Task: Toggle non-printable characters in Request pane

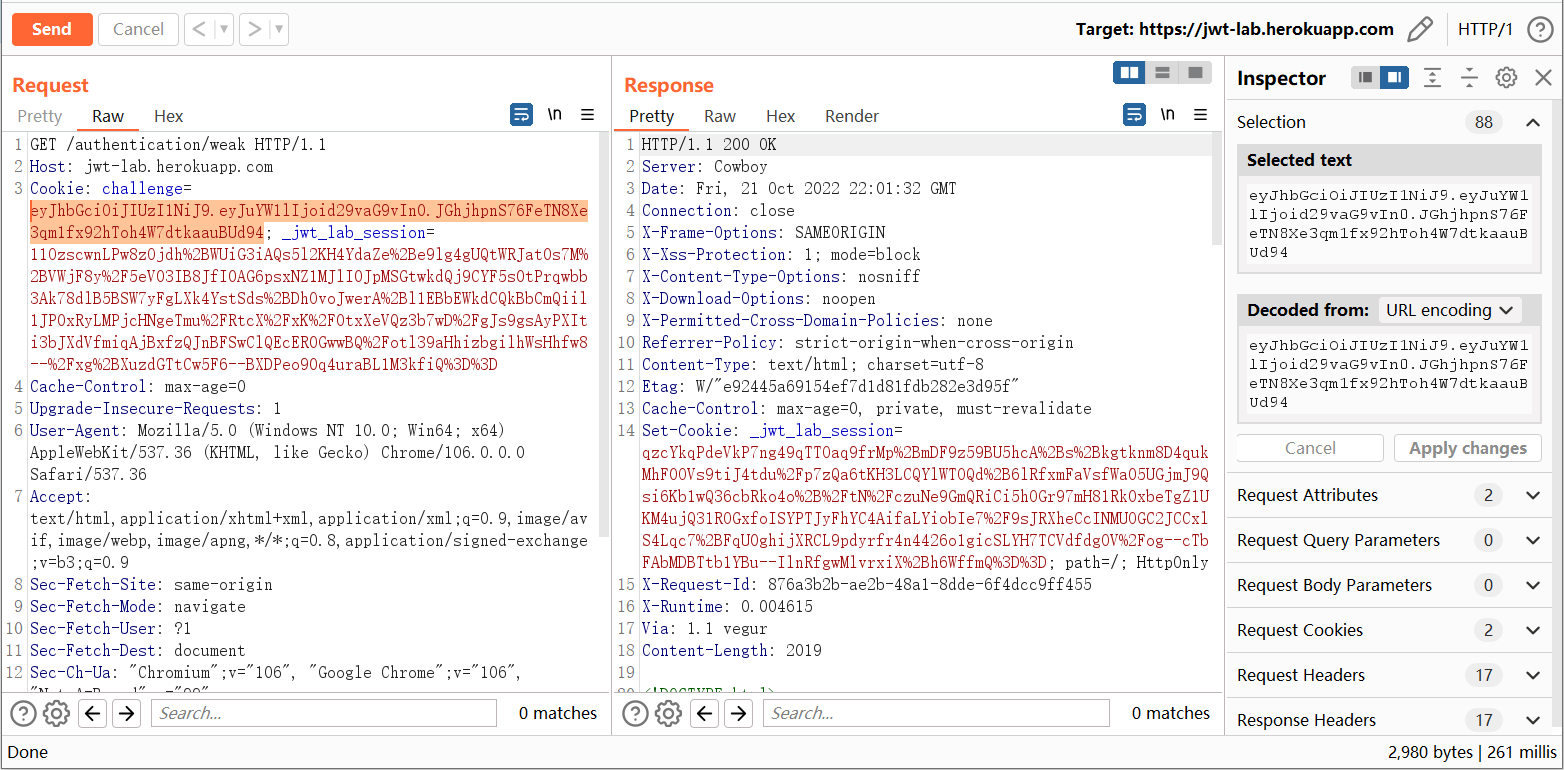Action: coord(554,115)
